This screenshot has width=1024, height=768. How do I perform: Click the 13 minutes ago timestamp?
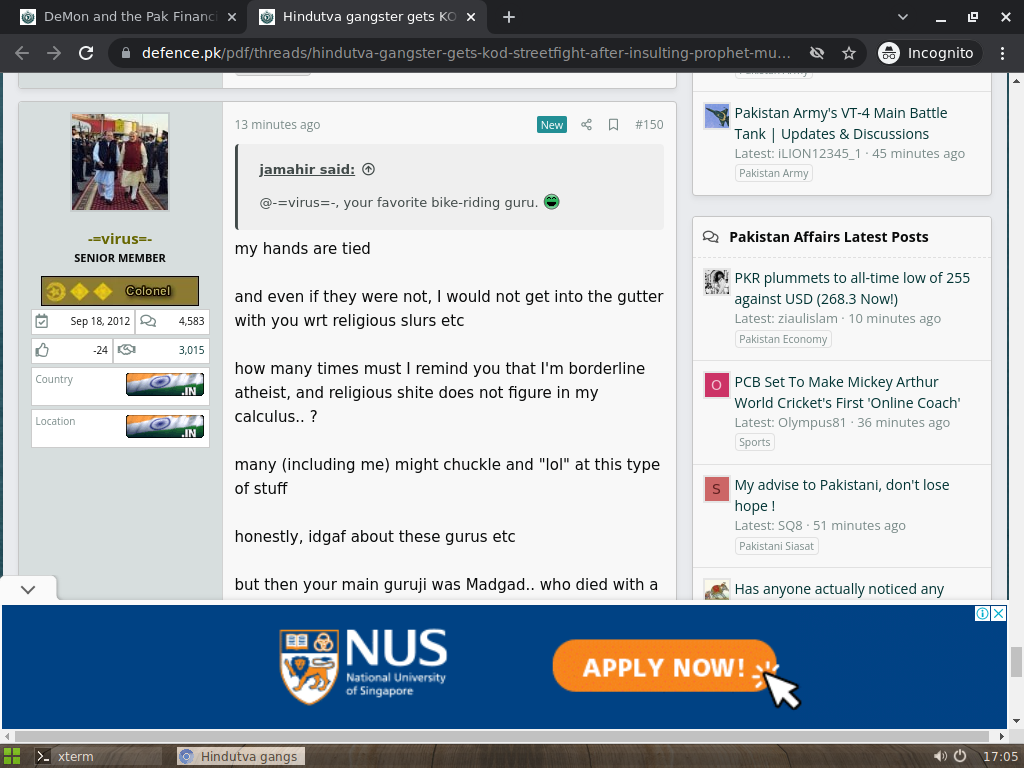(278, 125)
